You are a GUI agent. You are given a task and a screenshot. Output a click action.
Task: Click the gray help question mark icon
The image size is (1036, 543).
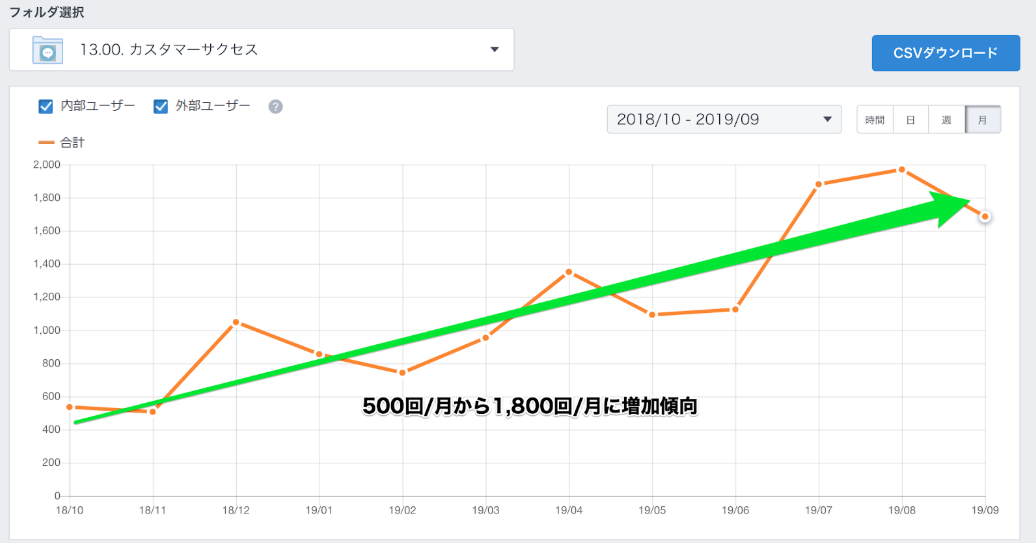click(x=275, y=106)
